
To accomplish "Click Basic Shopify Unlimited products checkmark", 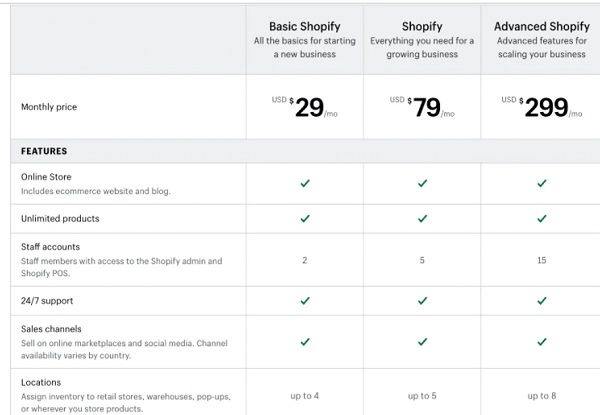I will (305, 218).
